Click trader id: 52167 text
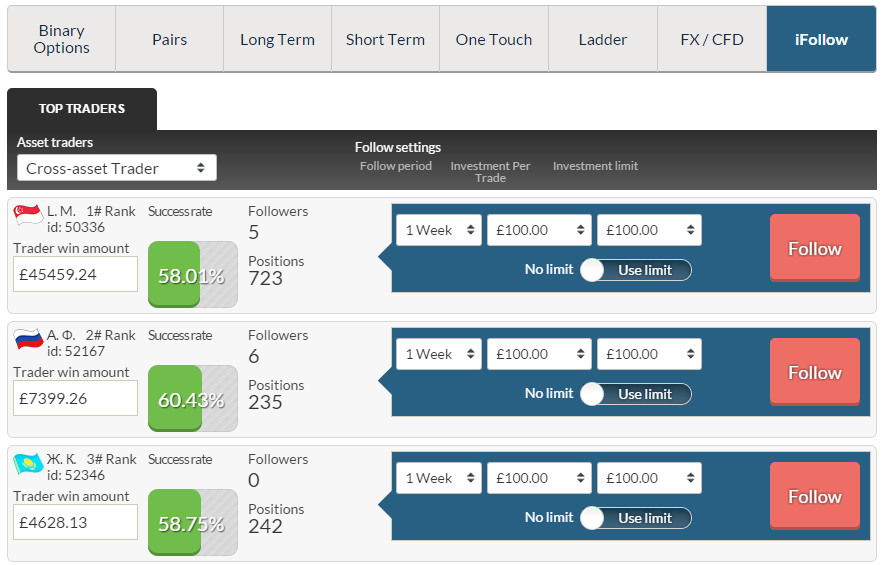Viewport: 883px width, 565px height. [76, 351]
